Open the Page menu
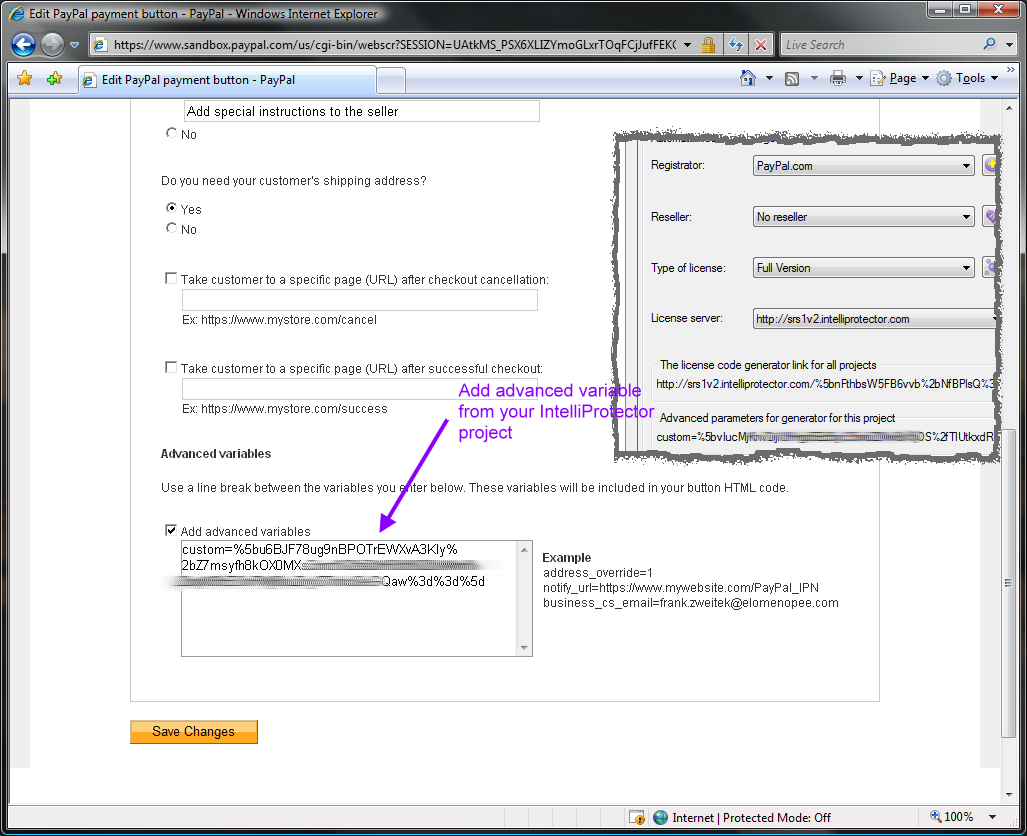1027x836 pixels. [902, 78]
